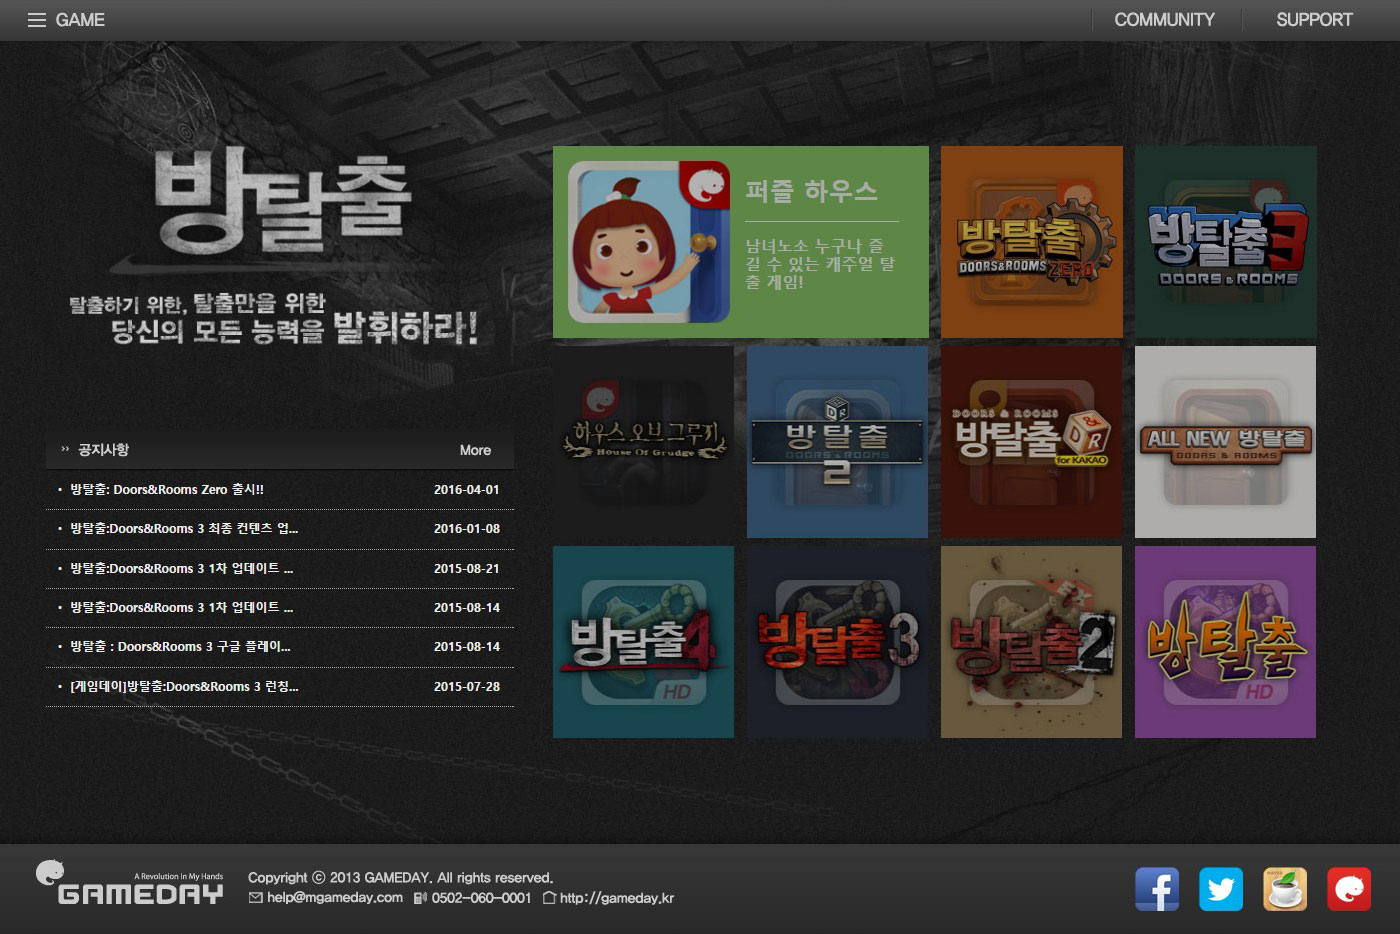This screenshot has height=934, width=1400.
Task: Go to the SUPPORT page
Action: pos(1314,20)
